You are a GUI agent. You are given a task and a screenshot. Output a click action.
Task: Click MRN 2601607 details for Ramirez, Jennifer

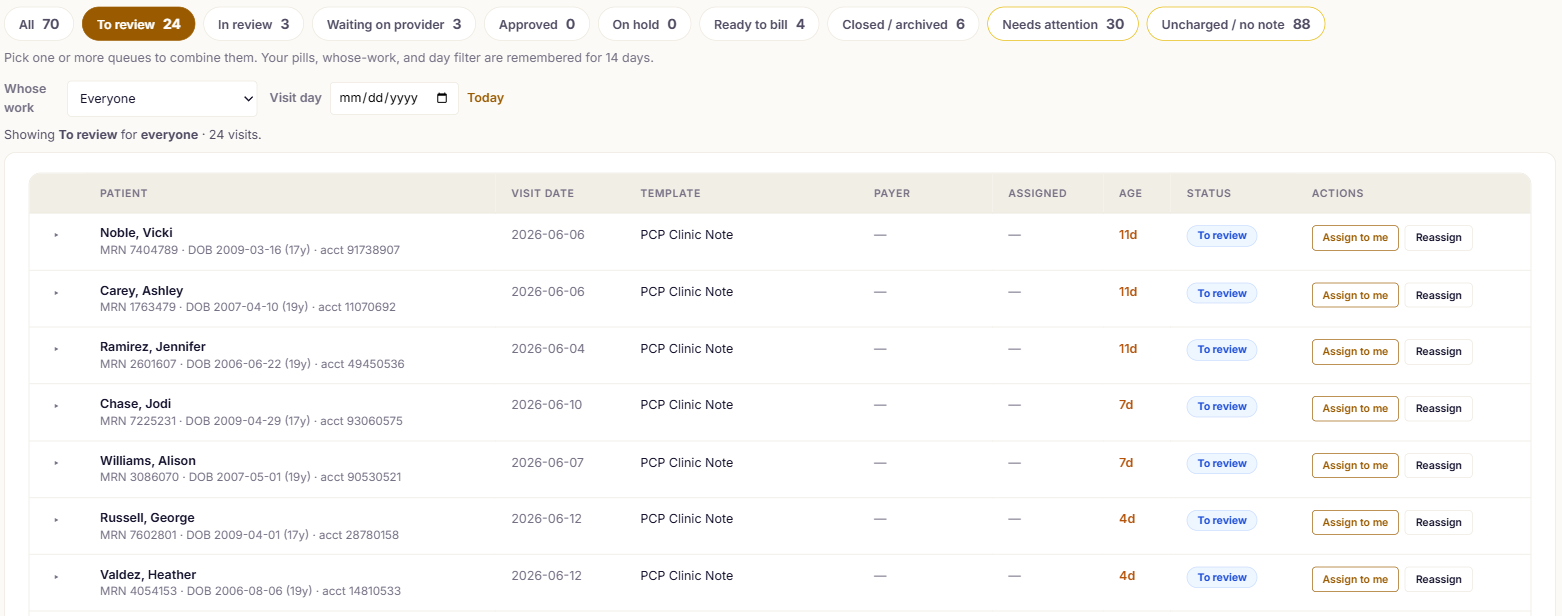[252, 364]
